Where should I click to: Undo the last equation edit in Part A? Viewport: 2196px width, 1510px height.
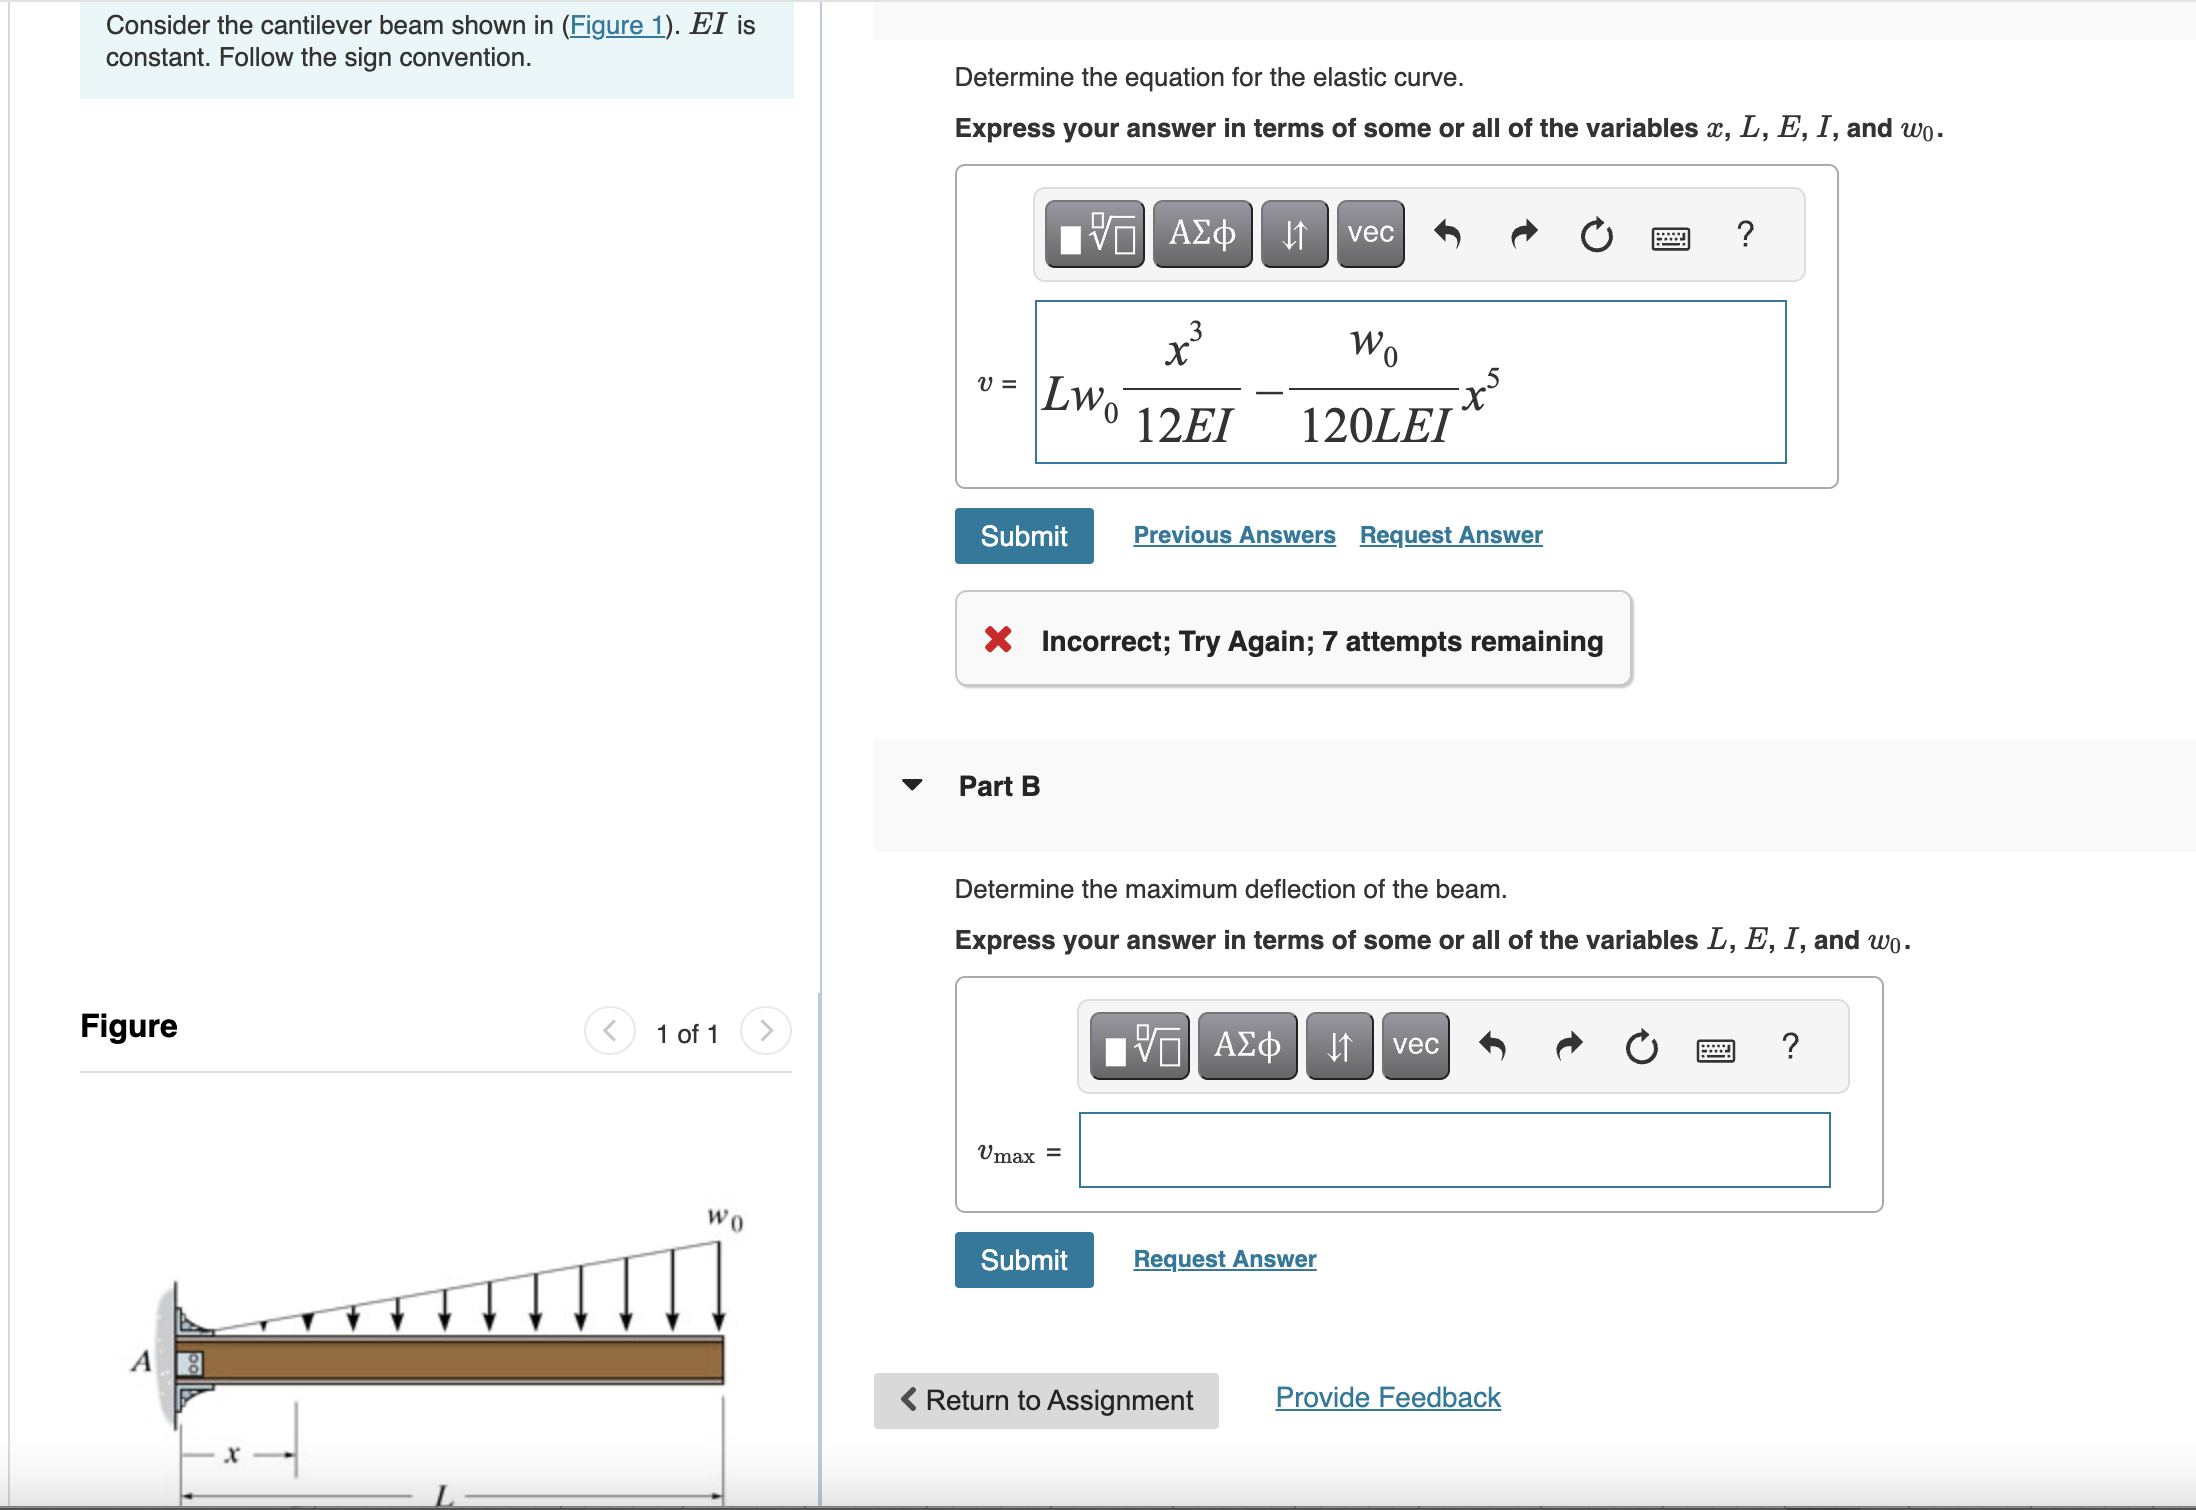click(x=1448, y=235)
